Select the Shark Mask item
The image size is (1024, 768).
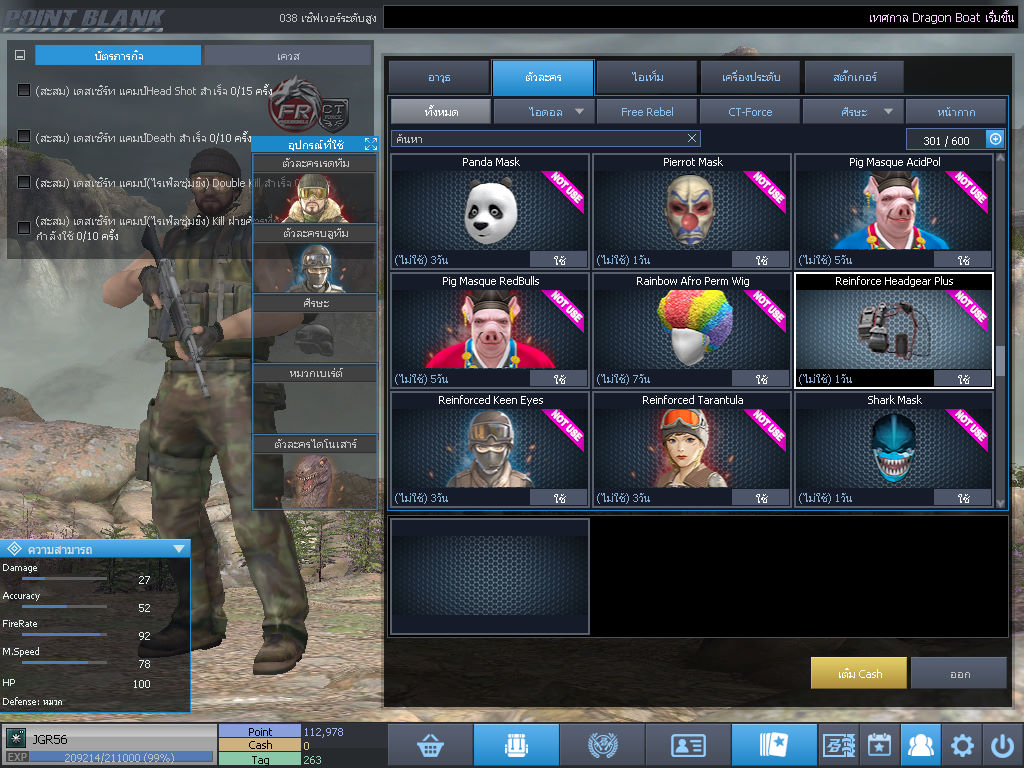[894, 449]
